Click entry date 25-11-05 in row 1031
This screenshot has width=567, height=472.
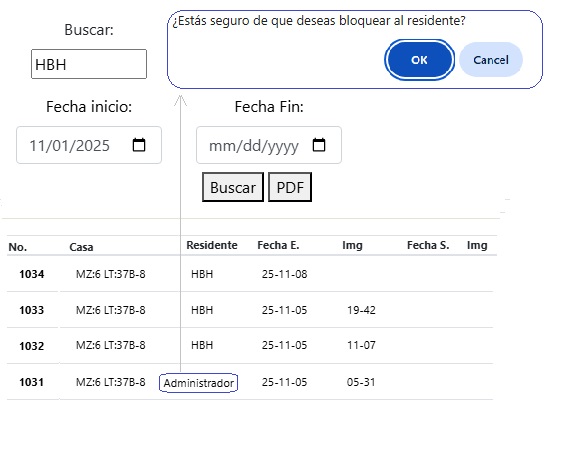[285, 382]
